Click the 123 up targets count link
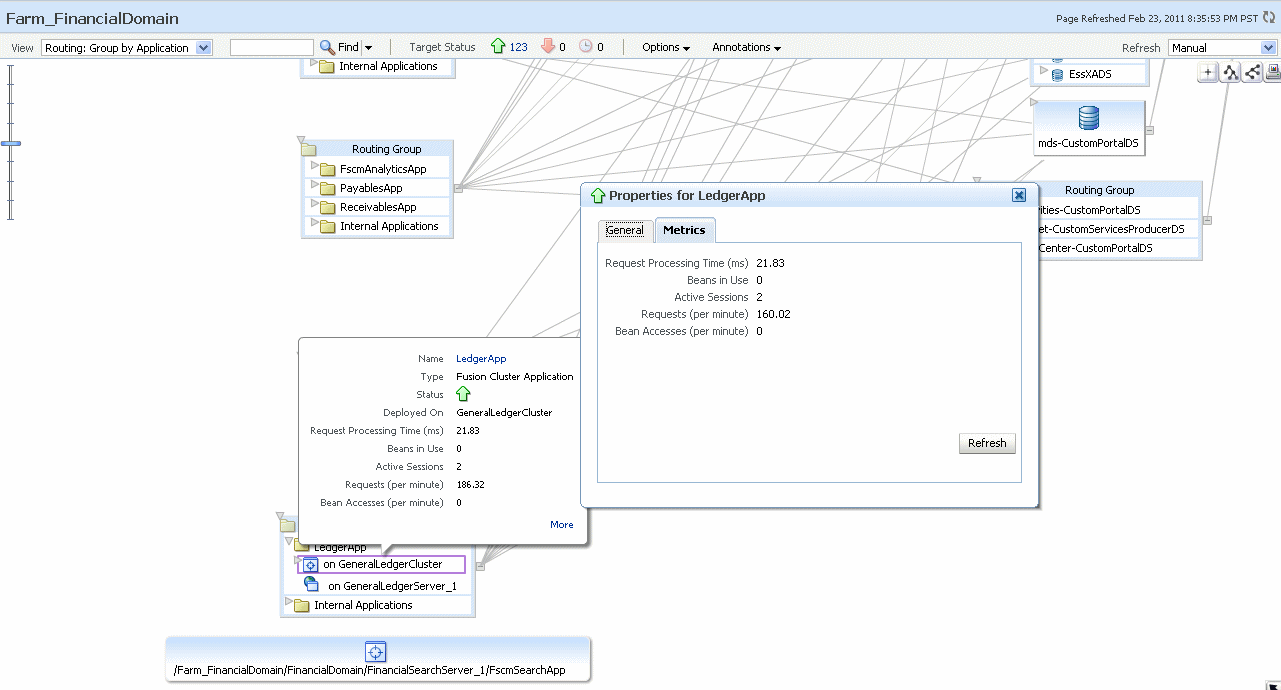The image size is (1281, 690). [518, 48]
